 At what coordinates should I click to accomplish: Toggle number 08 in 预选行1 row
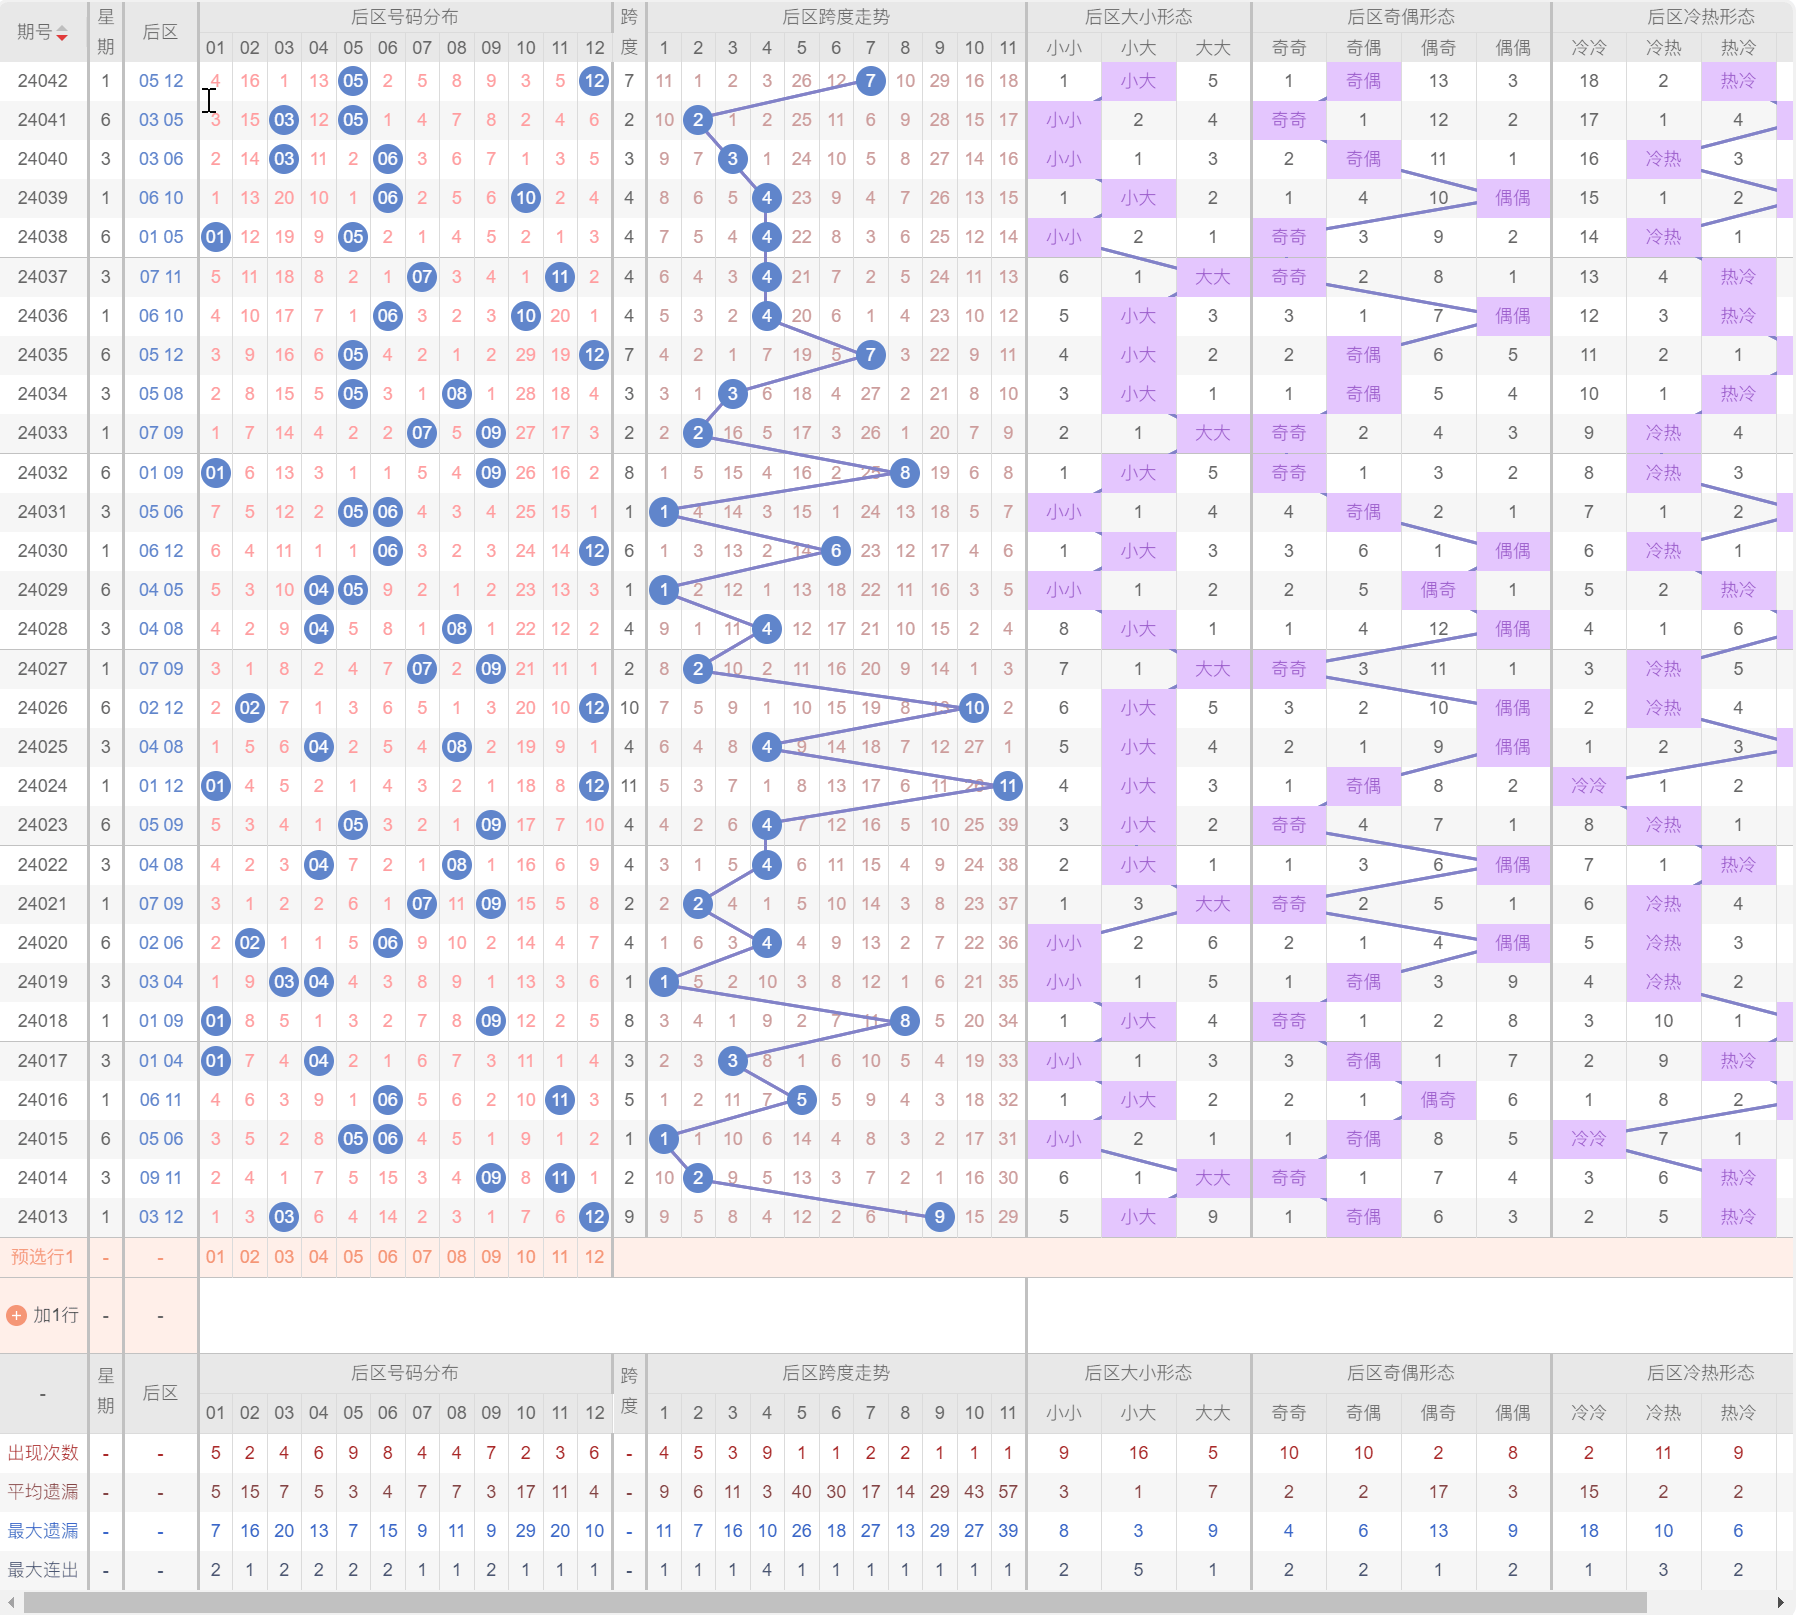[x=457, y=1257]
